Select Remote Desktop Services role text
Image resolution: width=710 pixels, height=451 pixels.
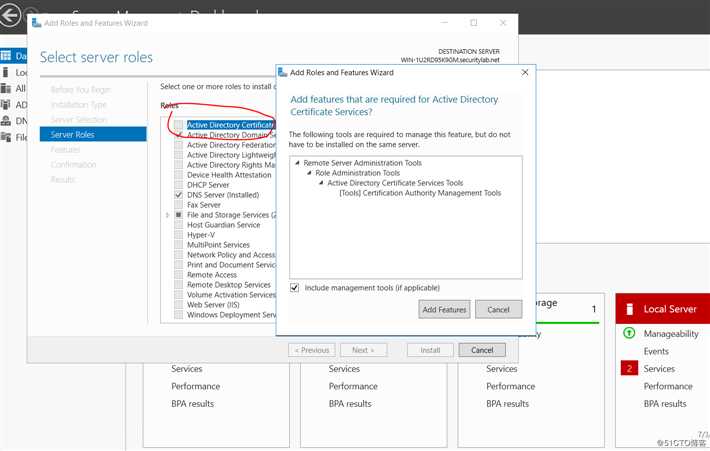point(229,285)
